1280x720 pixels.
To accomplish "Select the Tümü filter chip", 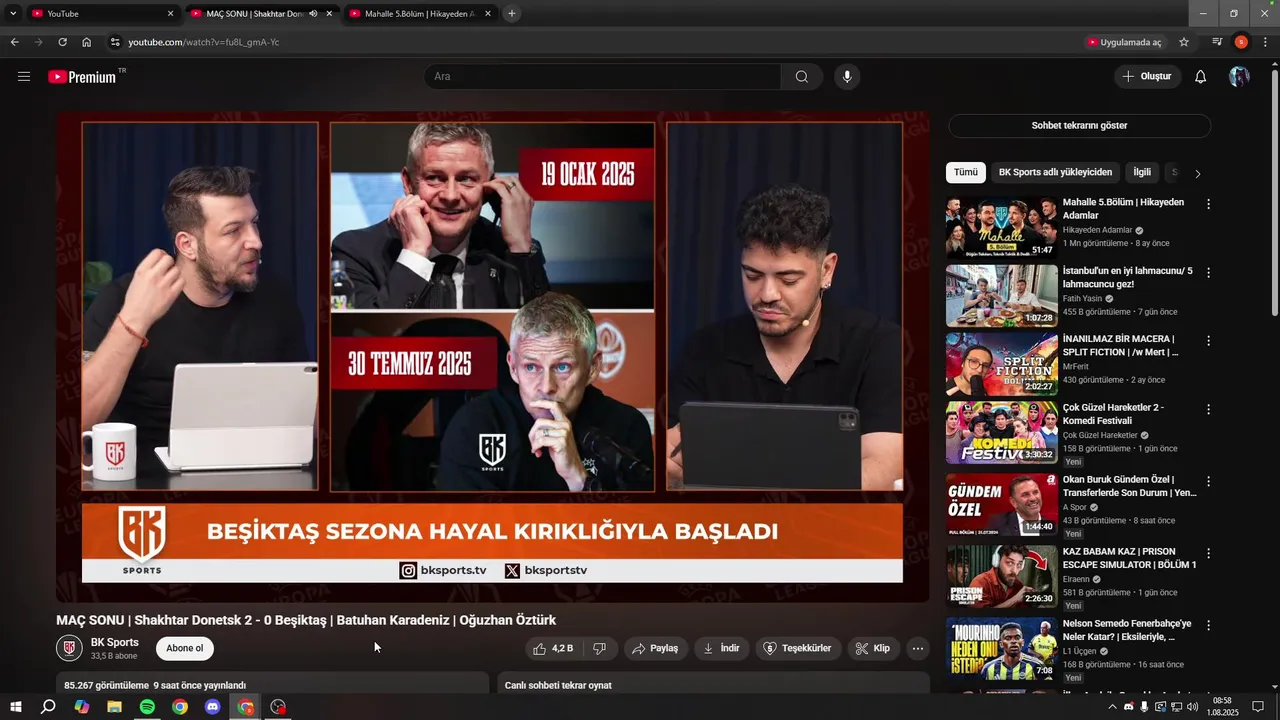I will 966,172.
